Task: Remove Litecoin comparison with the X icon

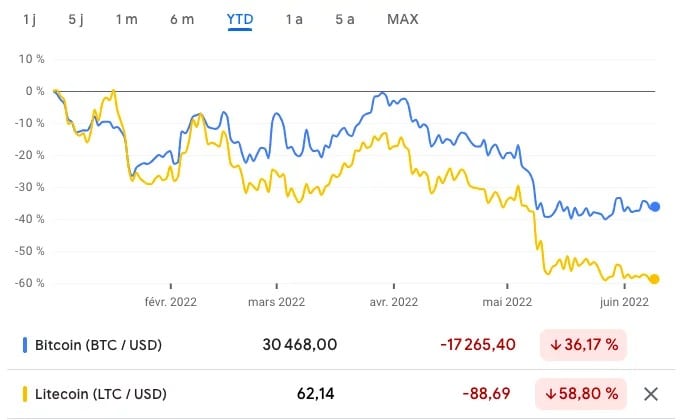Action: (x=651, y=394)
